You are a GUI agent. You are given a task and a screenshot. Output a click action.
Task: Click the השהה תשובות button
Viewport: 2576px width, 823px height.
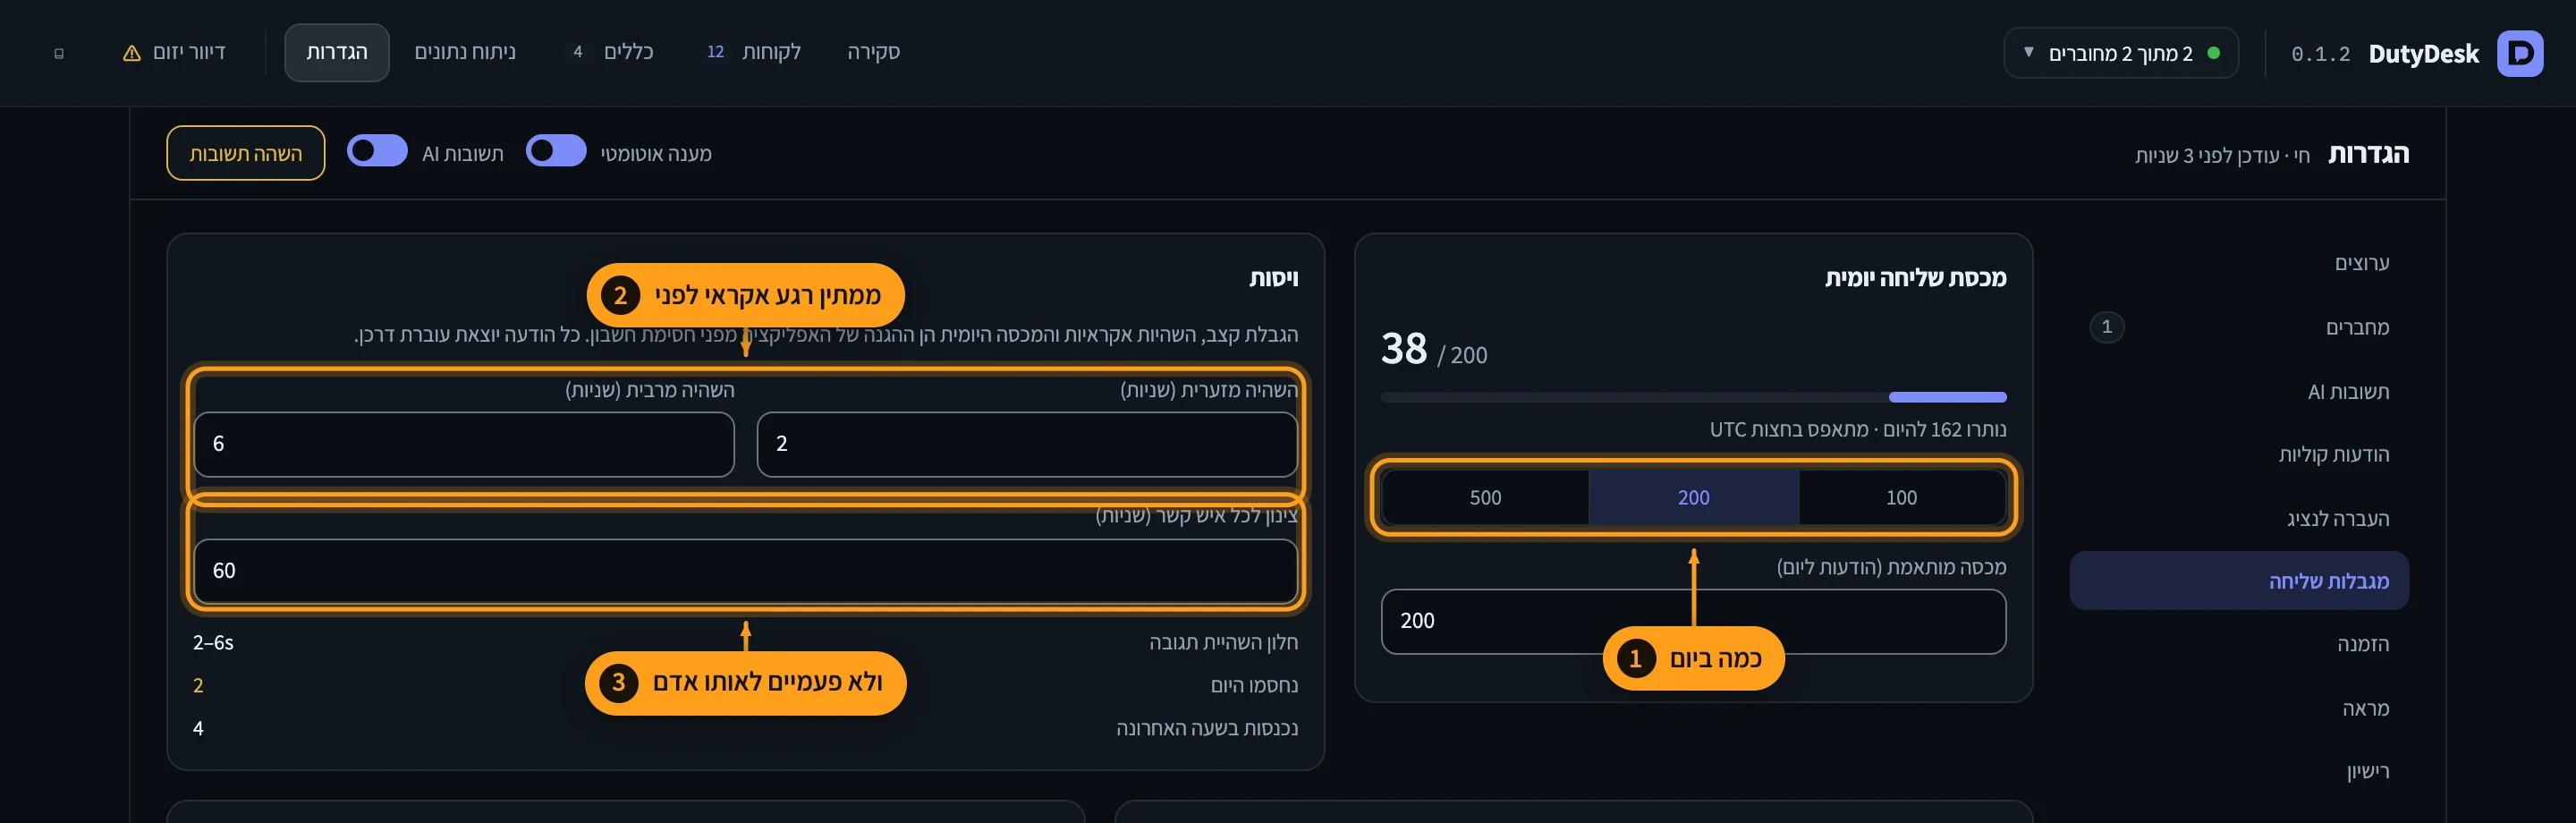[246, 153]
